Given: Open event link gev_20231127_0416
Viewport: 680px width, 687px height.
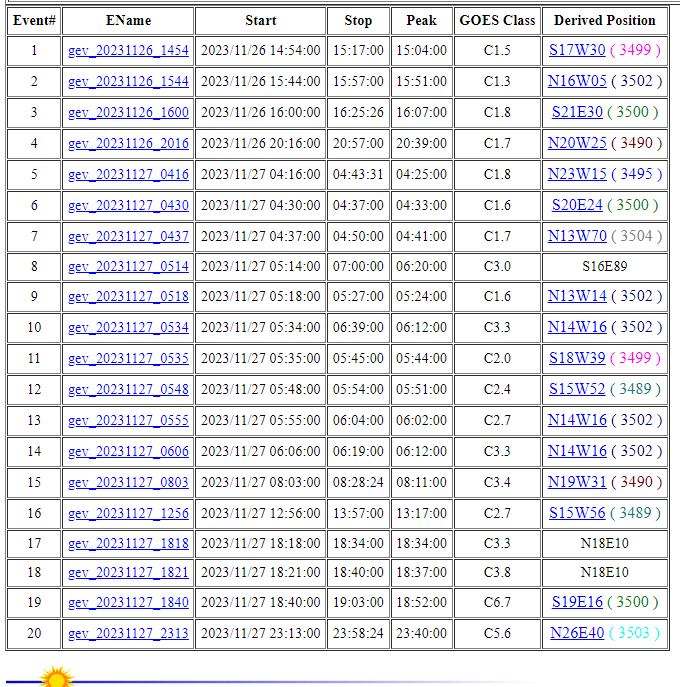Looking at the screenshot, I should tap(128, 175).
